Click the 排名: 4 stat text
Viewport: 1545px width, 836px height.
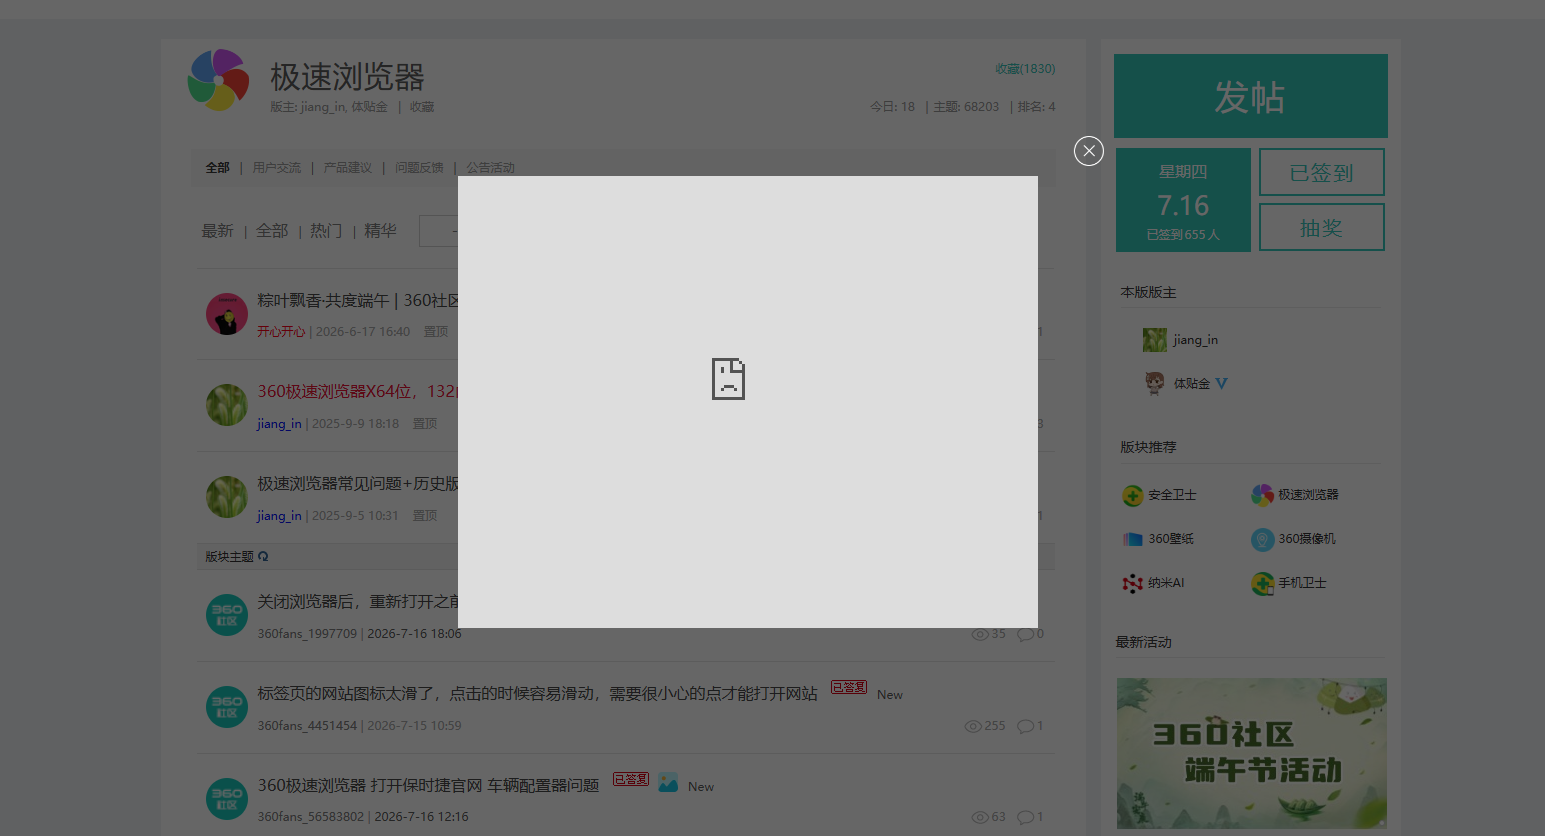pyautogui.click(x=1036, y=107)
